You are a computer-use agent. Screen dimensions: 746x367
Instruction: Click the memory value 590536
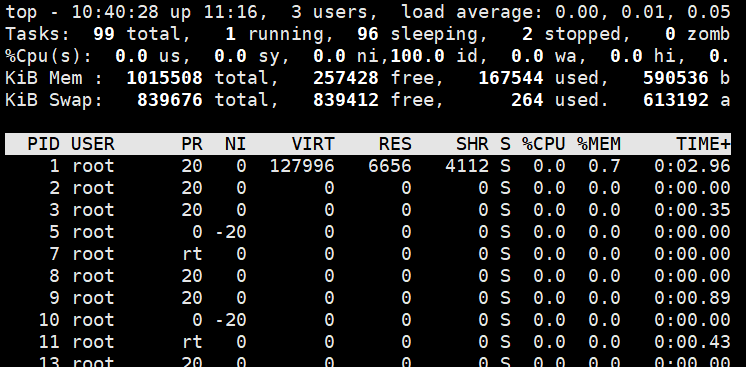676,78
